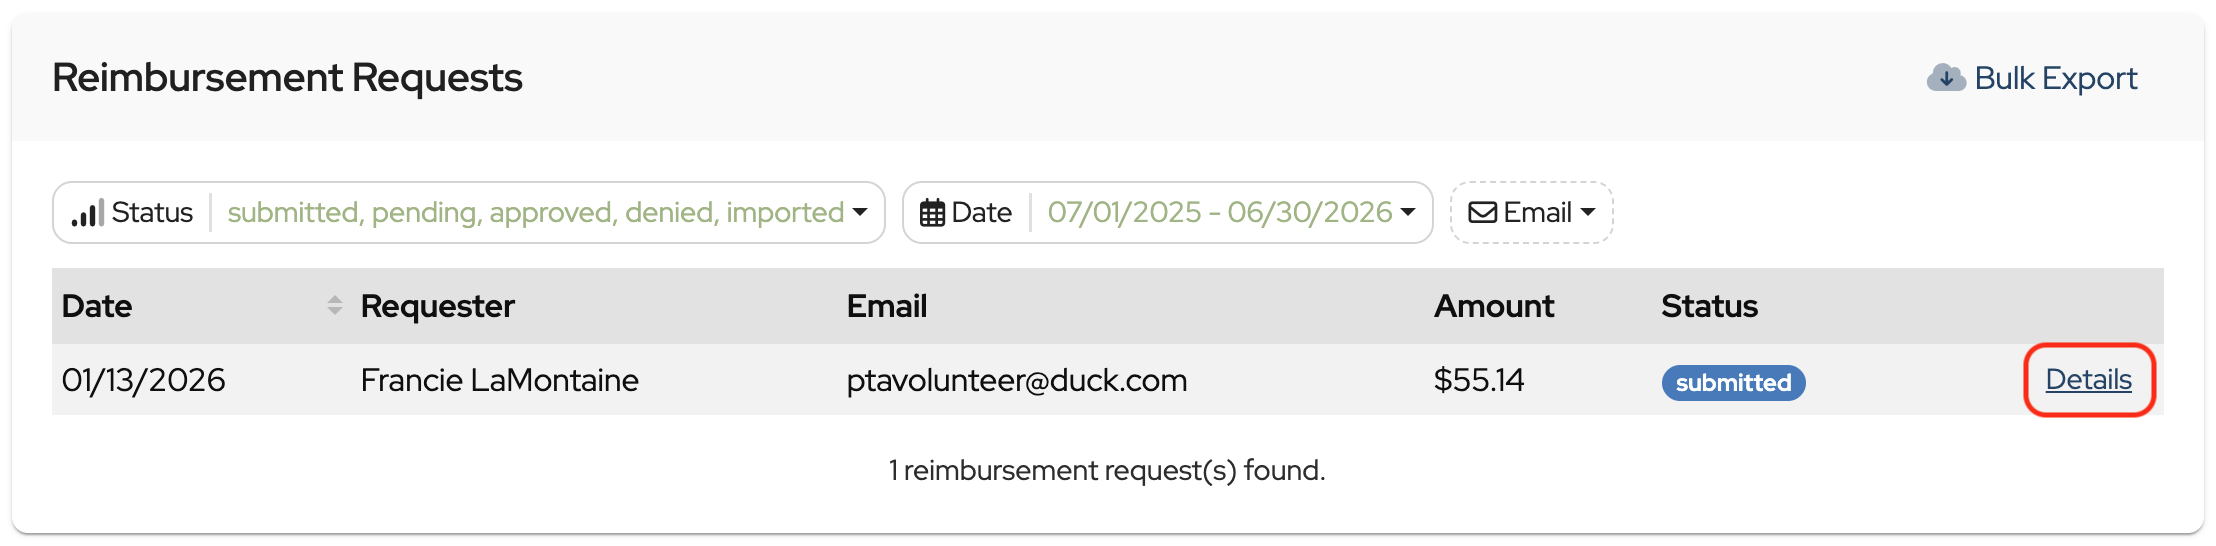Click the Date column header
This screenshot has width=2216, height=546.
point(97,306)
